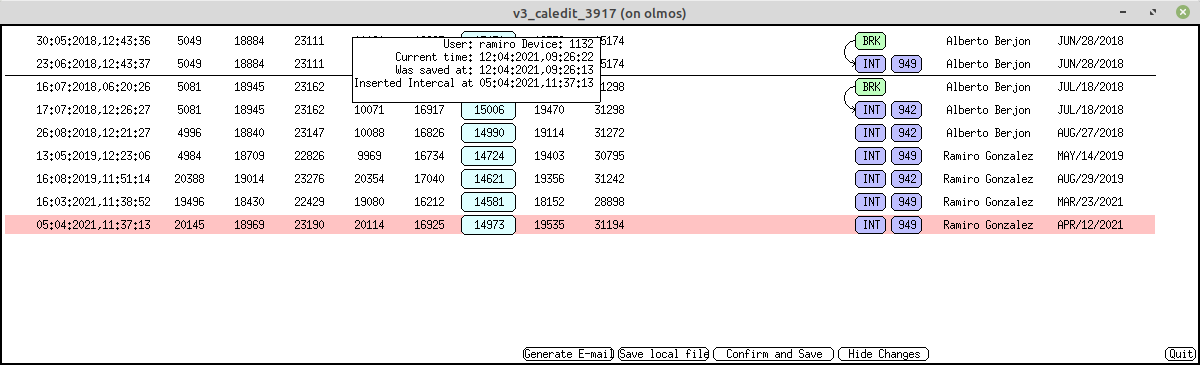Image resolution: width=1200 pixels, height=365 pixels.
Task: Select 942 tag in 17:07:2018 row
Action: pyautogui.click(x=906, y=110)
